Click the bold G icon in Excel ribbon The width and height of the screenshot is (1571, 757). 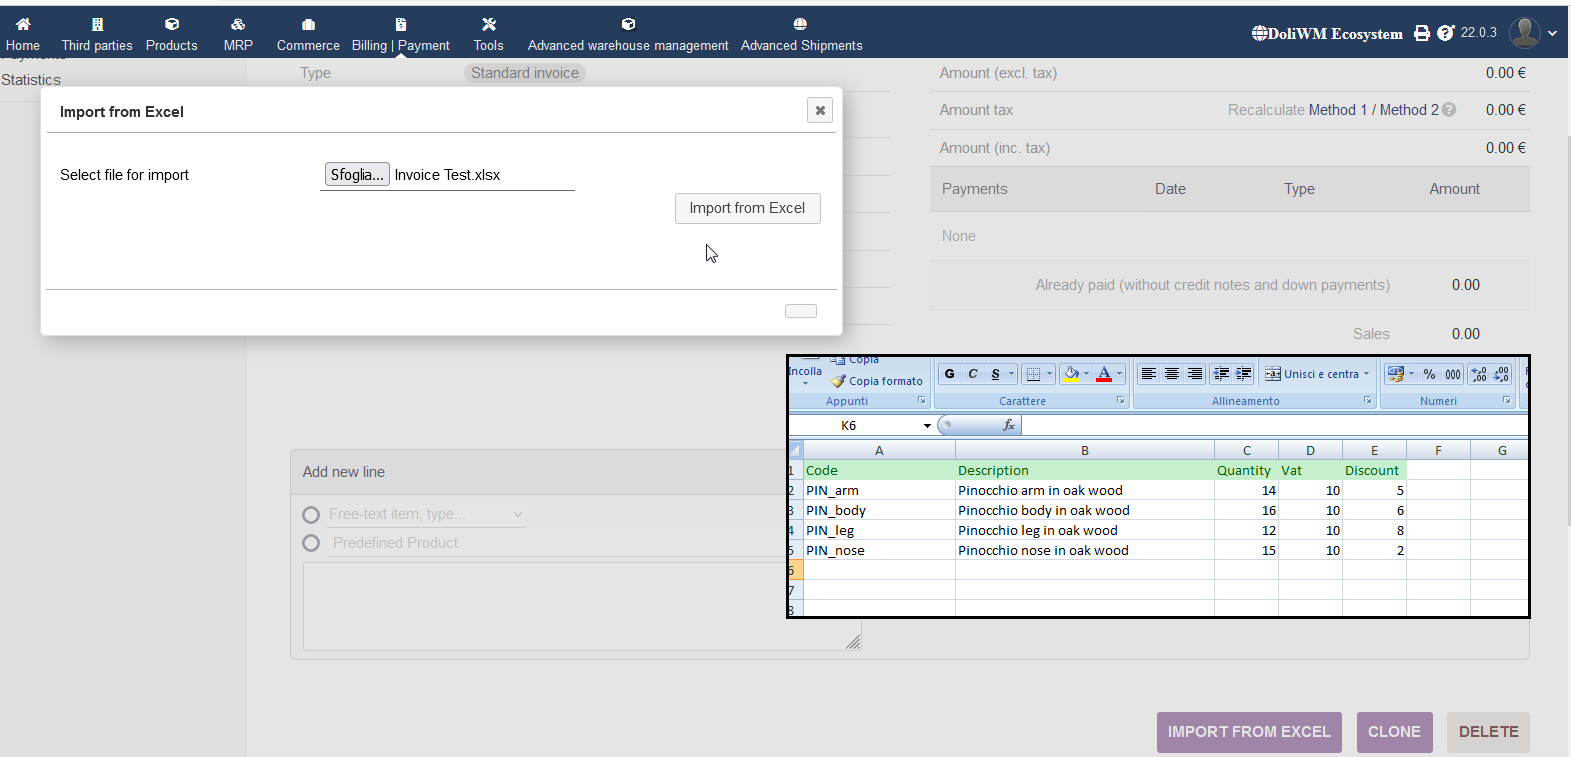(x=949, y=374)
